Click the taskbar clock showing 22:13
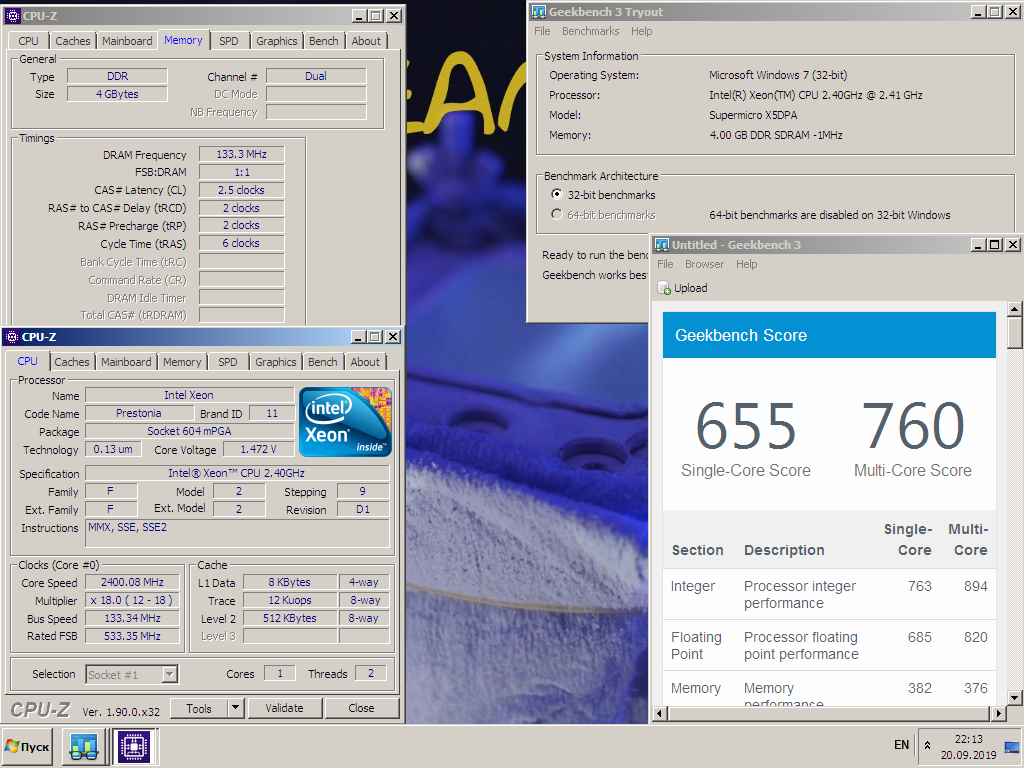Viewport: 1024px width, 768px height. [x=968, y=739]
